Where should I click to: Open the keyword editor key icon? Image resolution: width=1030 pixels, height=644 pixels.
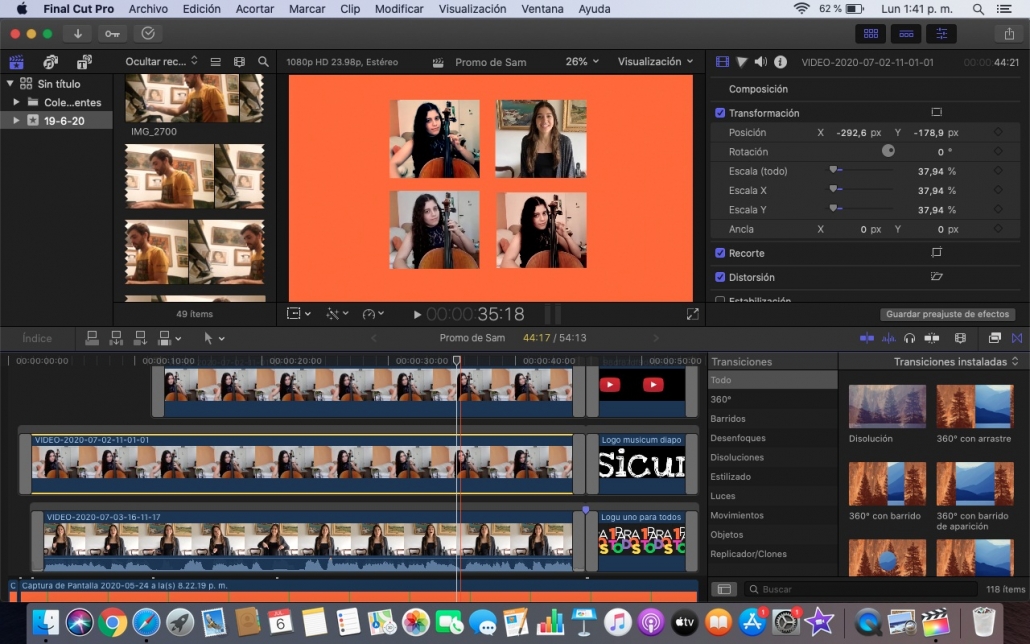112,33
